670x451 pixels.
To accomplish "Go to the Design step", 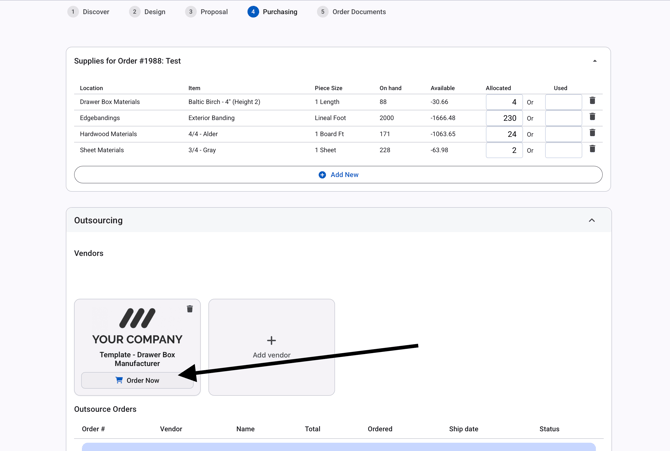I will click(147, 12).
